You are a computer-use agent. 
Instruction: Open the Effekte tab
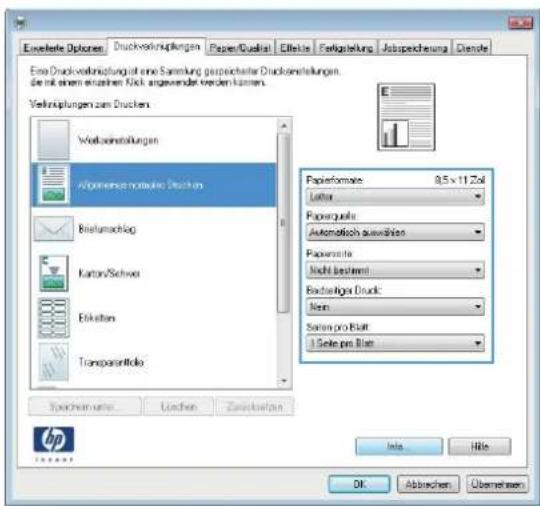[x=295, y=48]
